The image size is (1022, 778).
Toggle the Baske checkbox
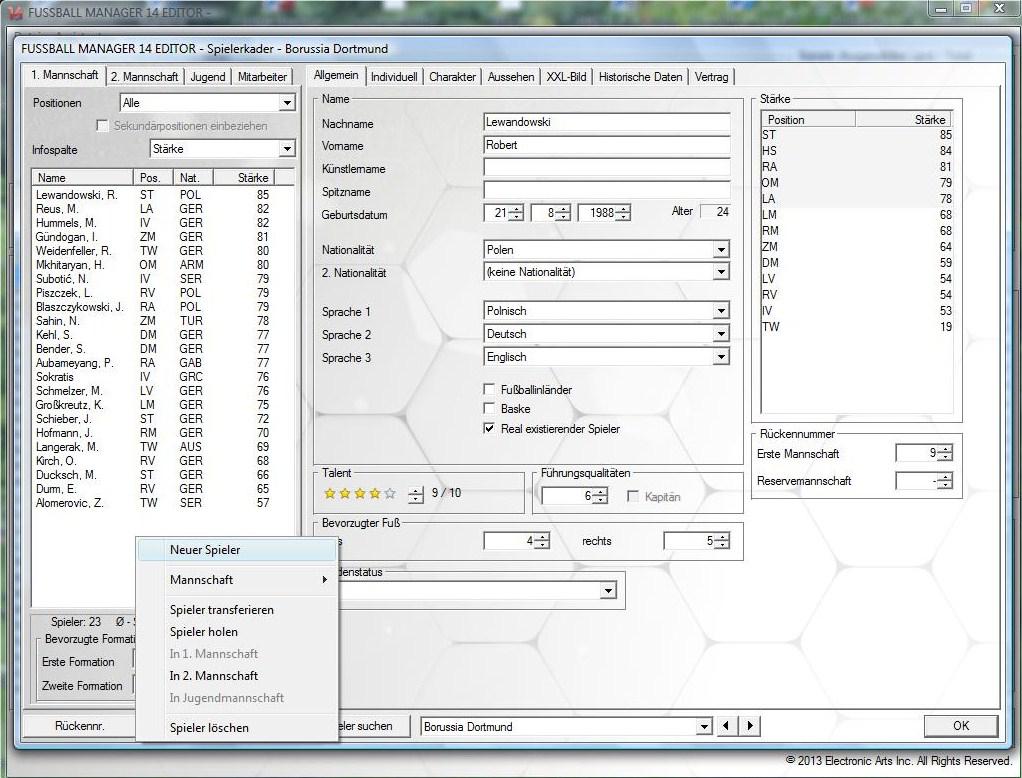coord(489,409)
